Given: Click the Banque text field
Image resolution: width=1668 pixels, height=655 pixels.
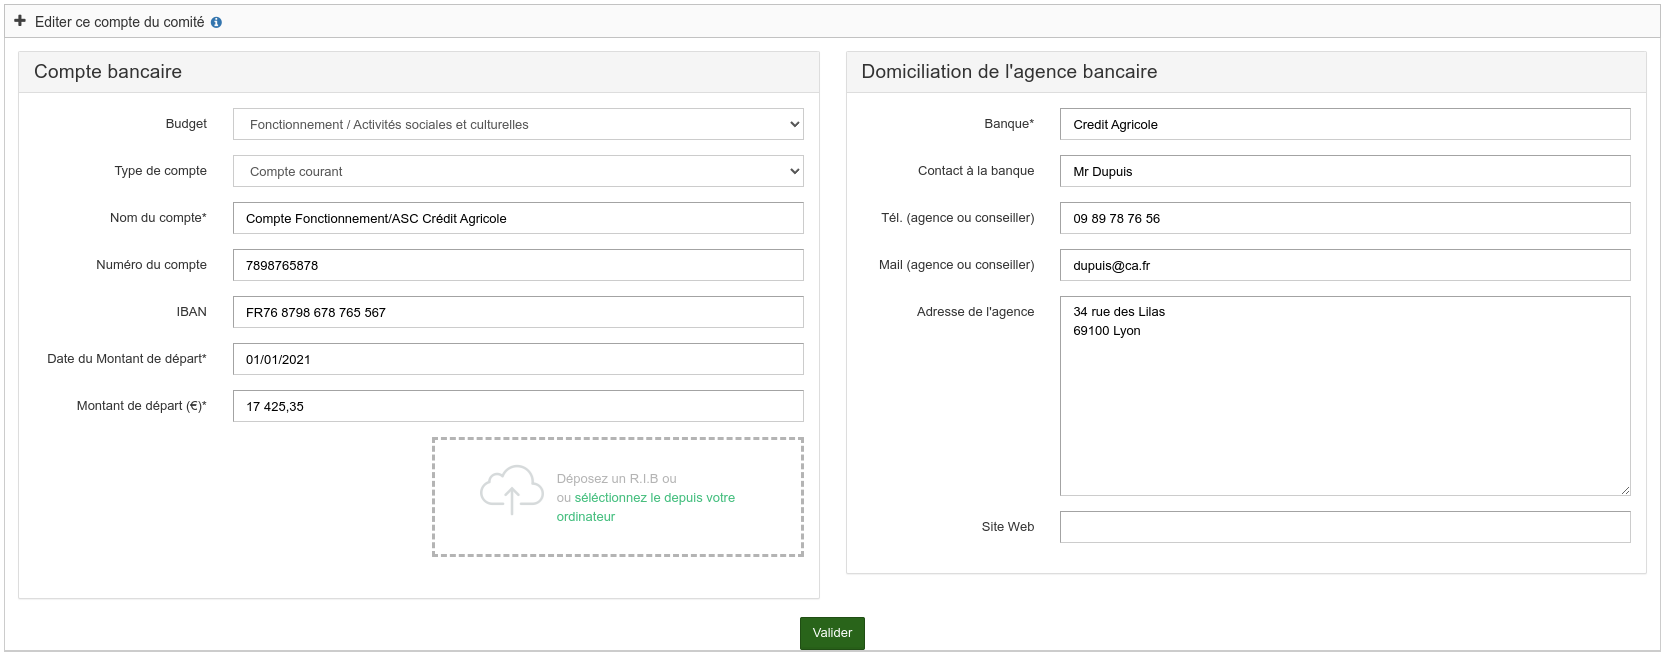Looking at the screenshot, I should [x=1344, y=124].
